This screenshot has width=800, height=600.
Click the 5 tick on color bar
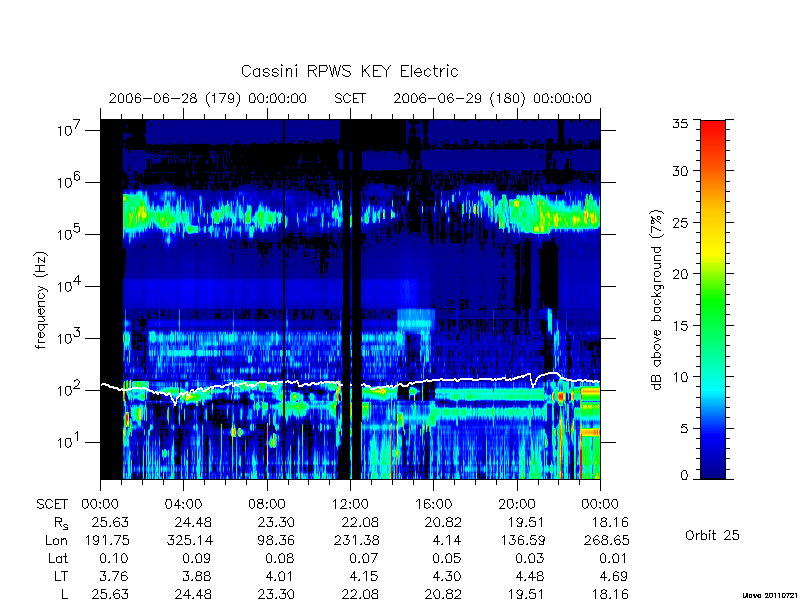pyautogui.click(x=684, y=429)
